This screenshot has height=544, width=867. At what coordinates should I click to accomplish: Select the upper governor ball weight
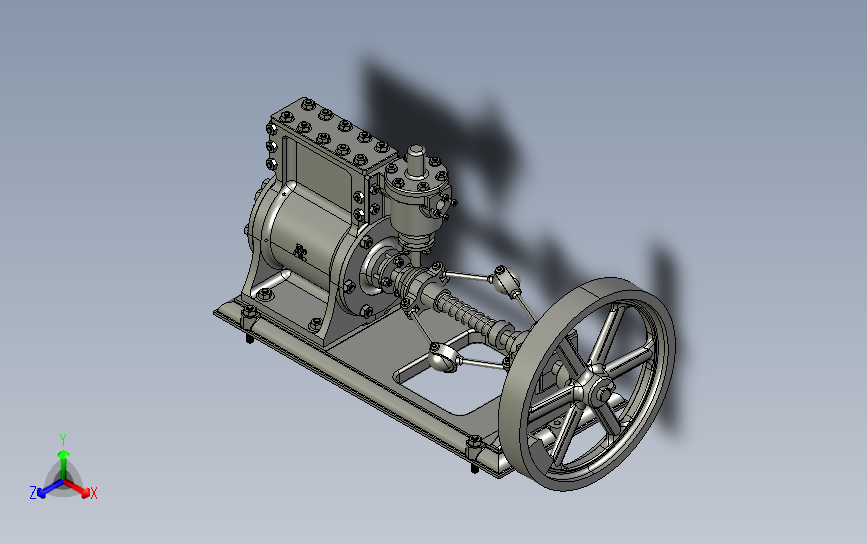click(506, 281)
